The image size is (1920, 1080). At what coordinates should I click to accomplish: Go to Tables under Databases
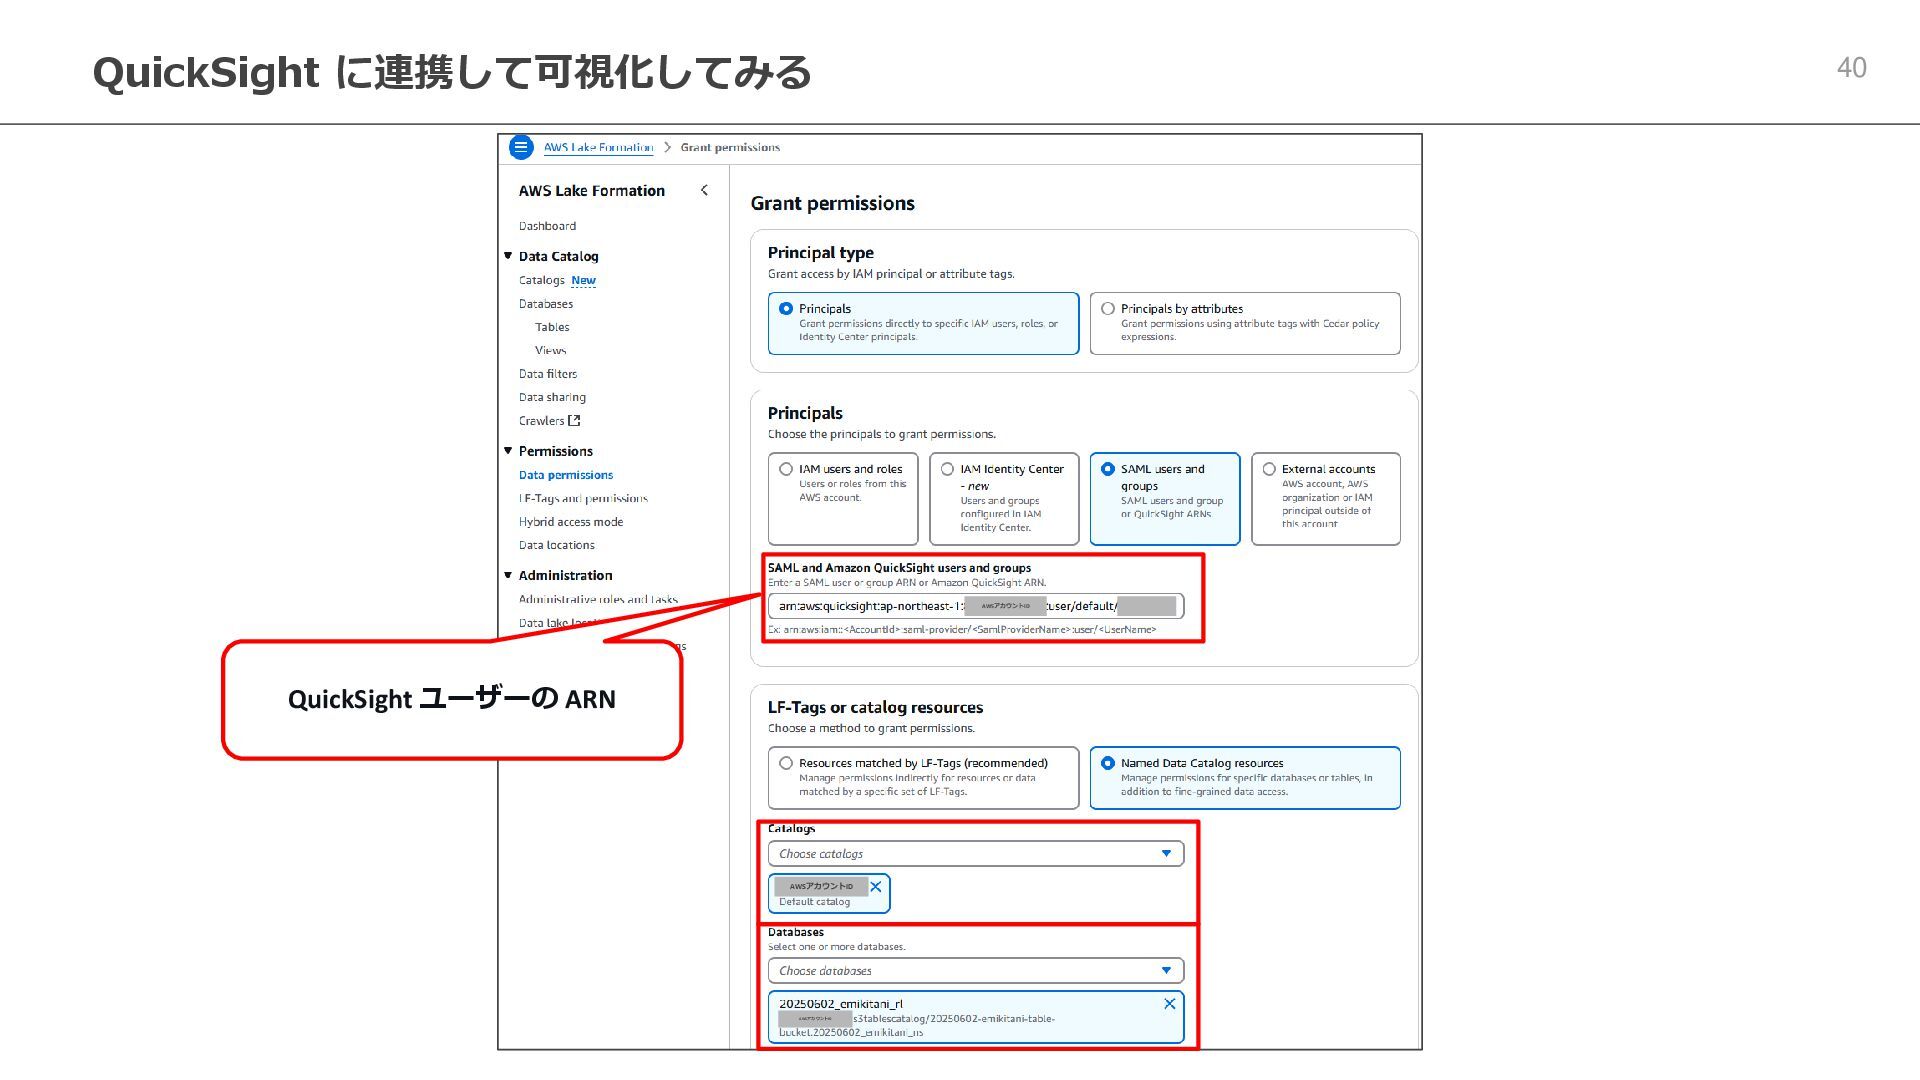(551, 327)
